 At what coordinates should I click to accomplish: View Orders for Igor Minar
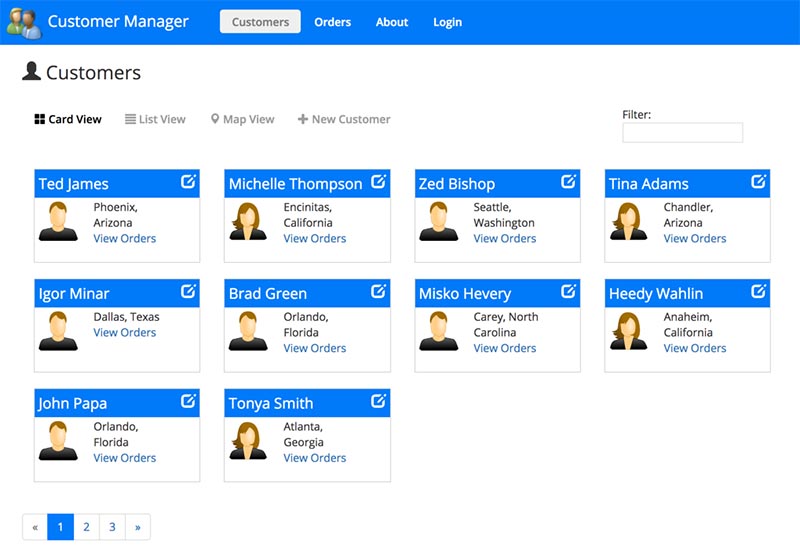(124, 333)
